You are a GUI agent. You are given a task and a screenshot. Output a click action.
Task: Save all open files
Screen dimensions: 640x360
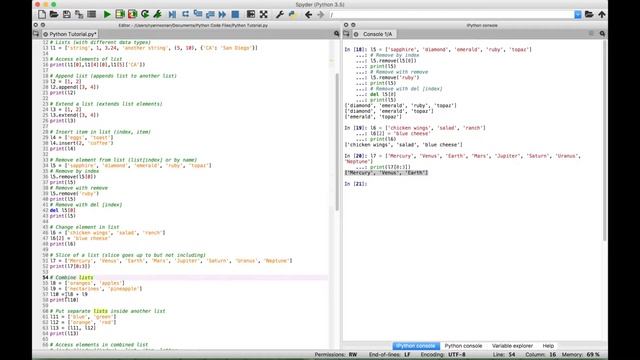point(79,14)
